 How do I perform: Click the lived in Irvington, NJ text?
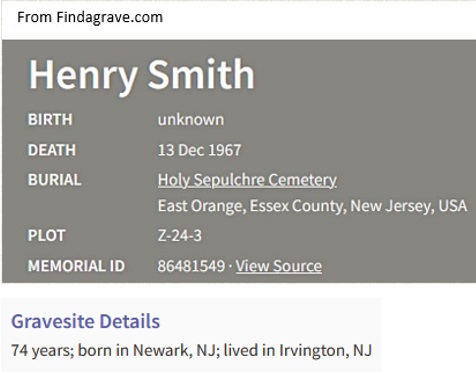(x=298, y=350)
